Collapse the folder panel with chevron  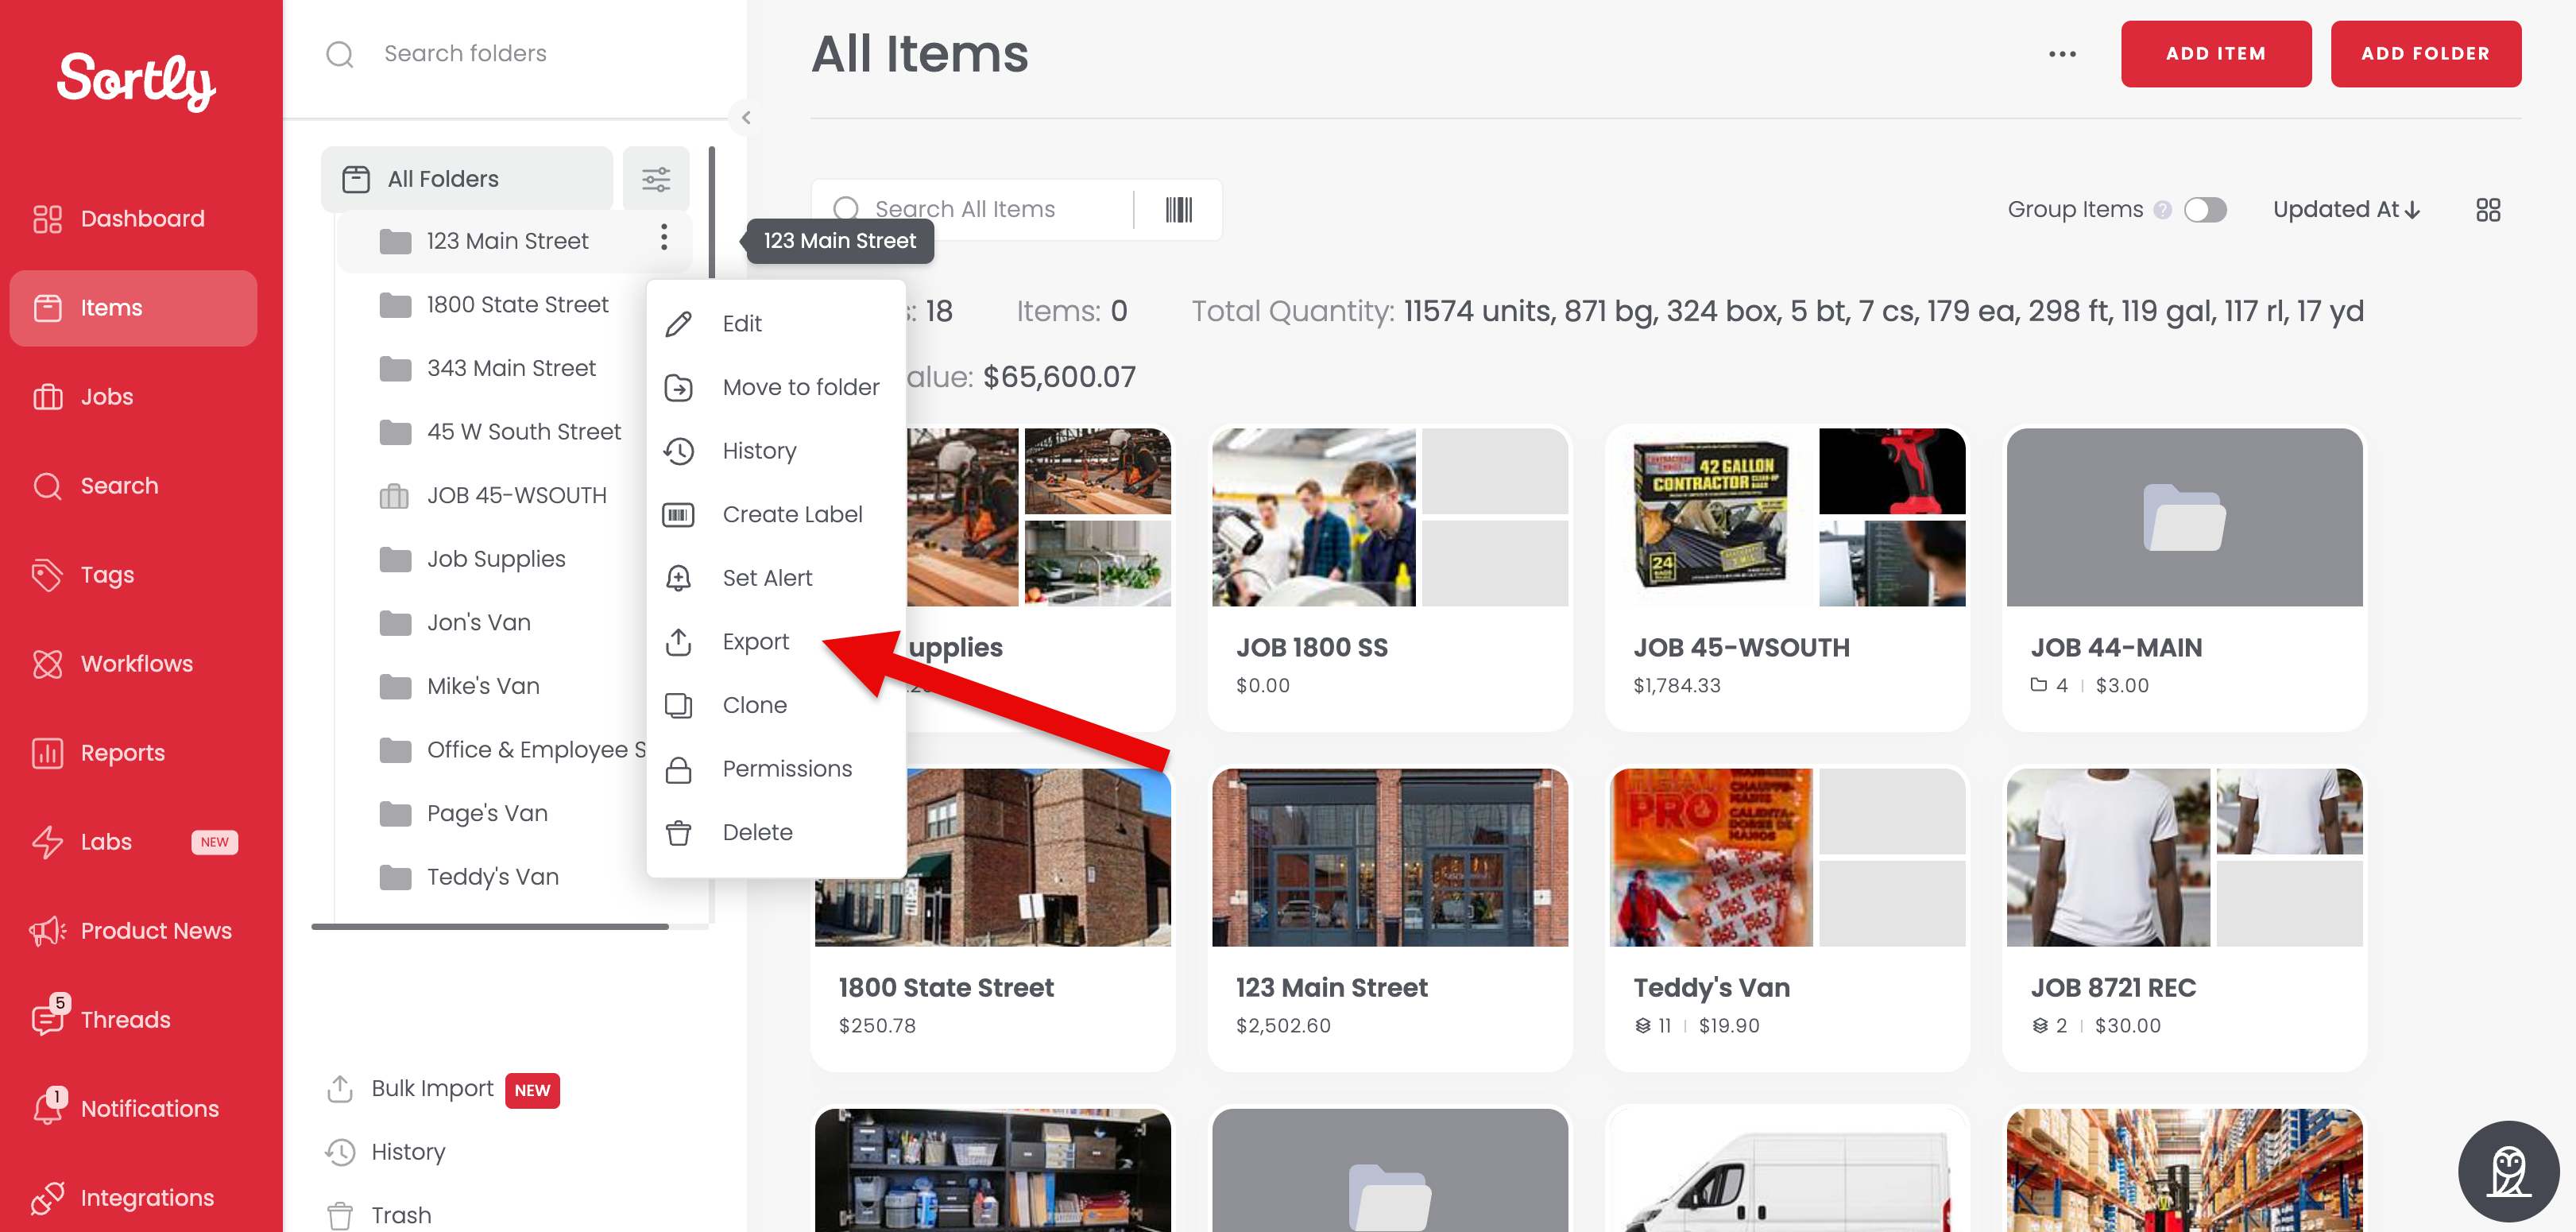[745, 117]
